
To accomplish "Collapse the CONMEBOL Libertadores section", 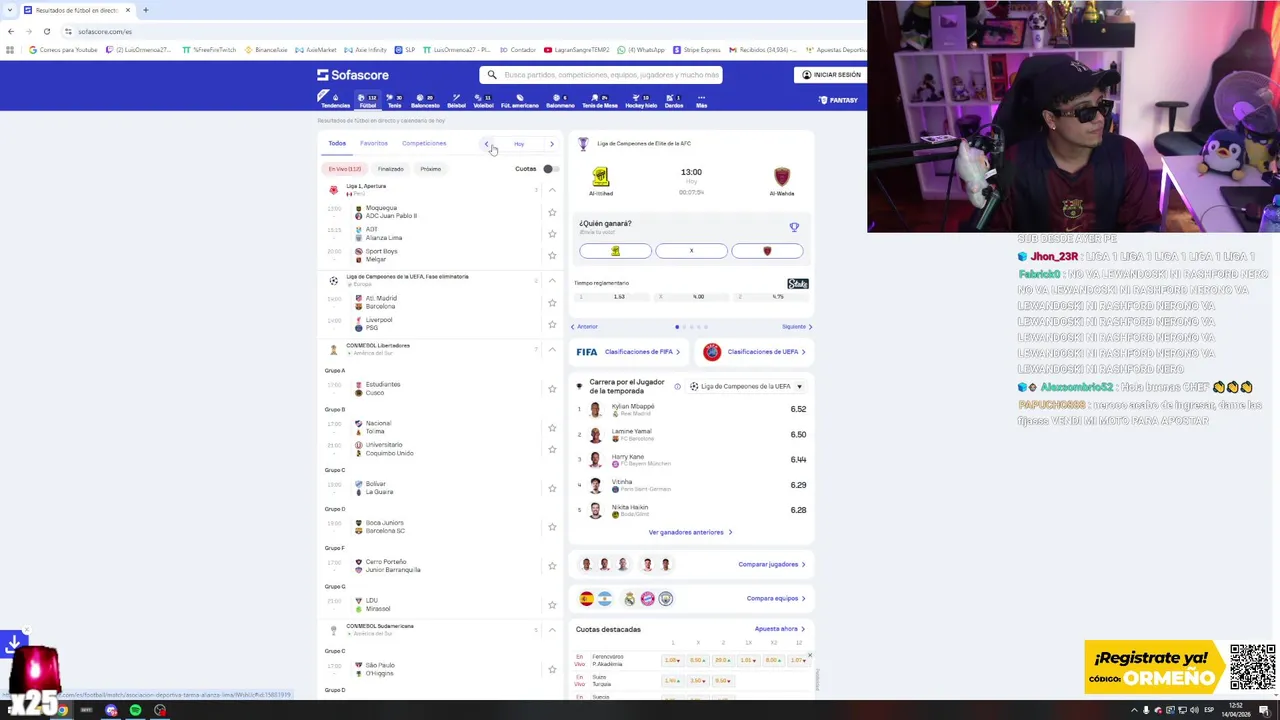I will coord(552,350).
